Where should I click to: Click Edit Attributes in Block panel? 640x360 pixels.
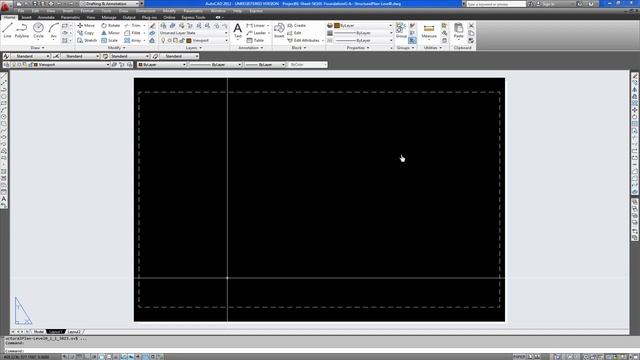click(x=304, y=40)
